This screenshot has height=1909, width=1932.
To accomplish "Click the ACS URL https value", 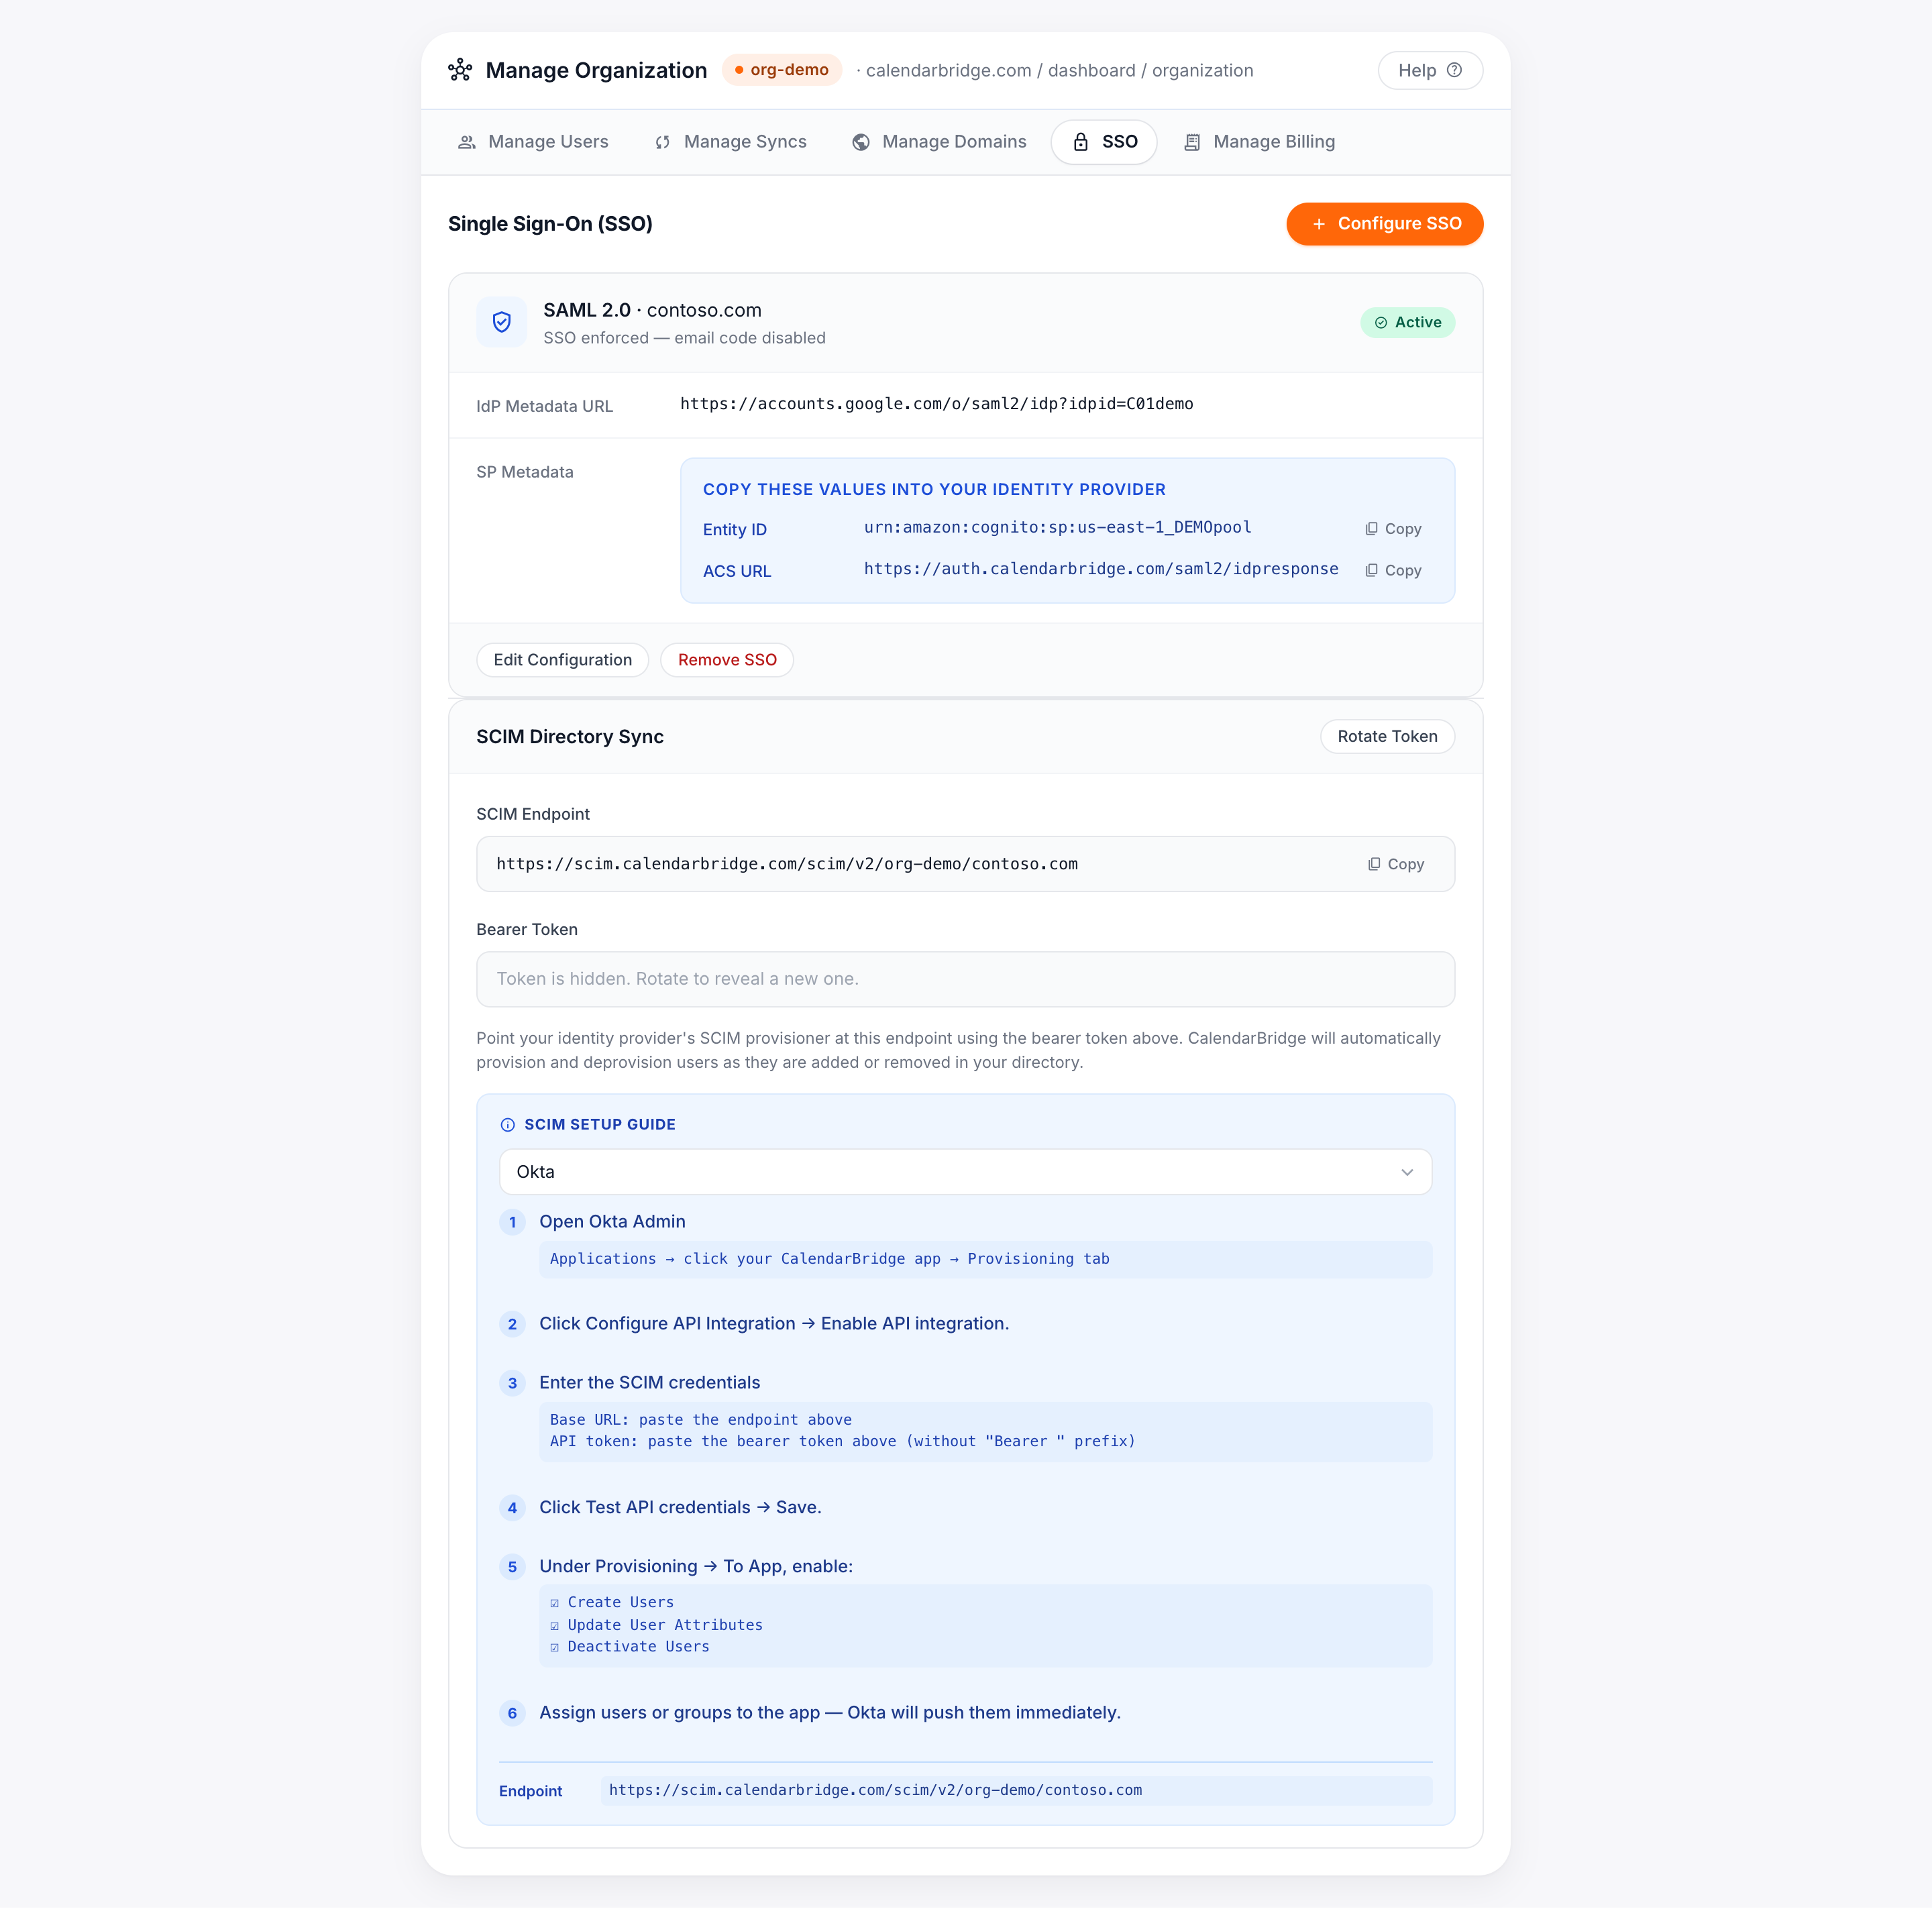I will (1101, 569).
